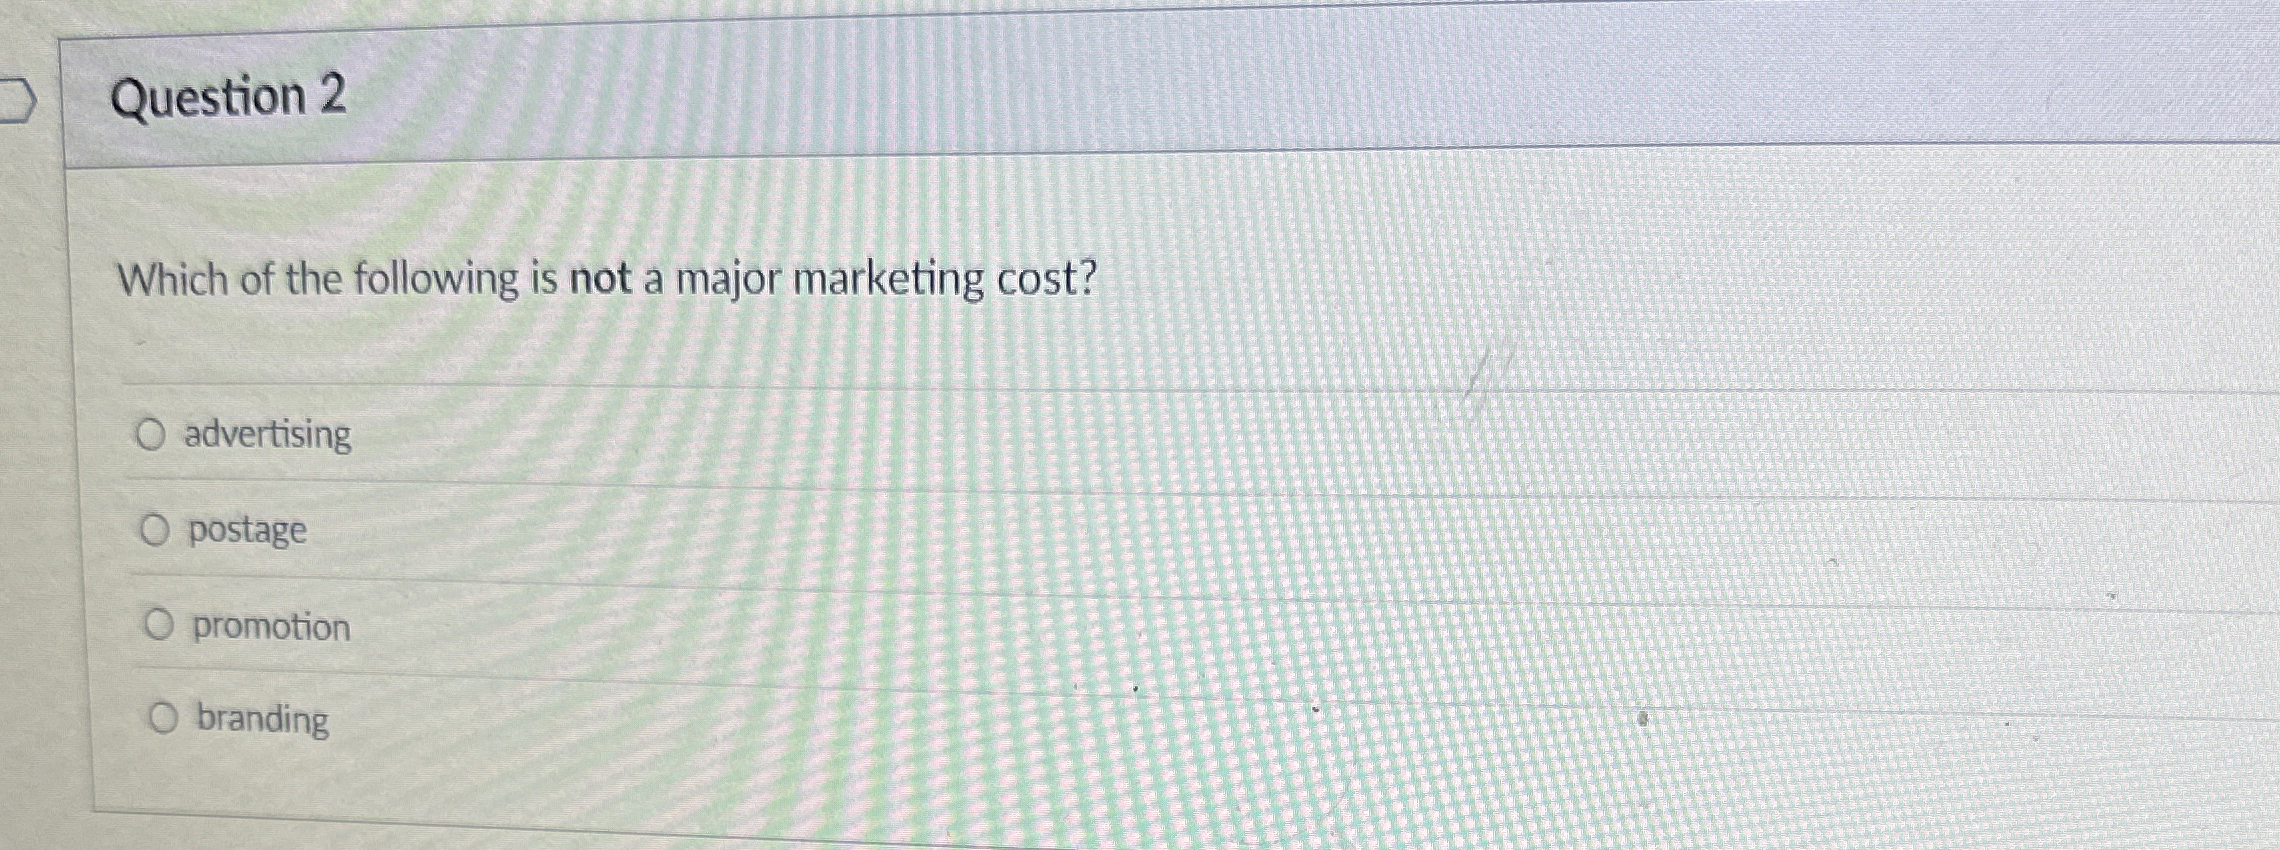
Task: Click the words "Which of the following"
Action: (x=318, y=278)
